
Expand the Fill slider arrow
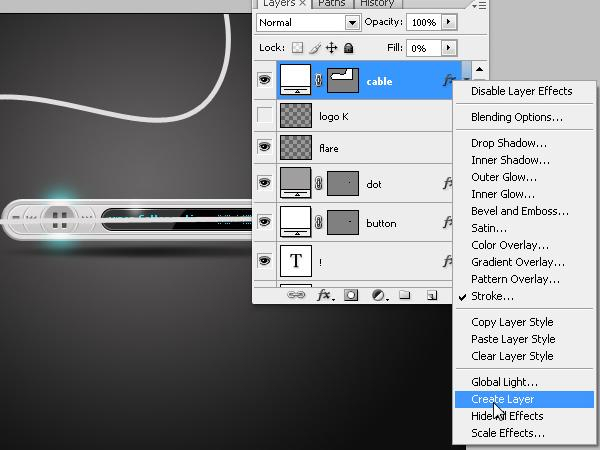pos(449,48)
